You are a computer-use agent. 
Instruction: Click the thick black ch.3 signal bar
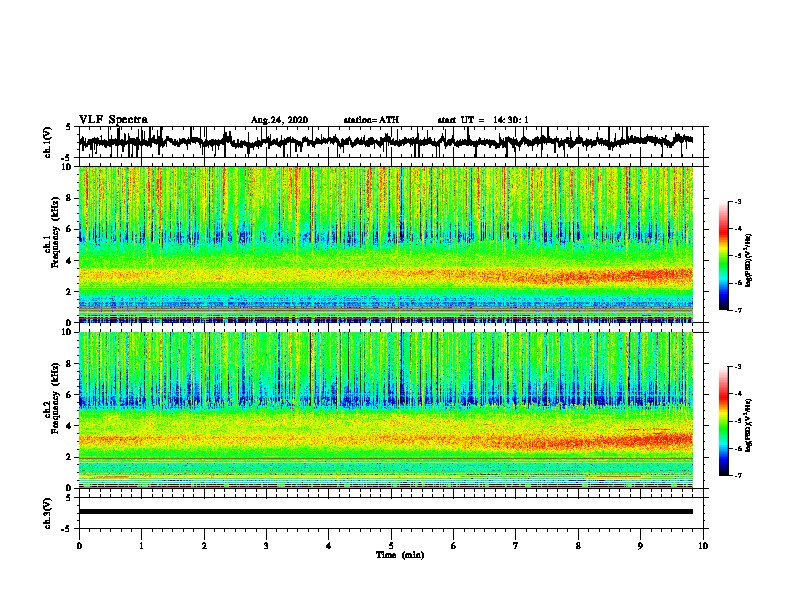(x=386, y=512)
